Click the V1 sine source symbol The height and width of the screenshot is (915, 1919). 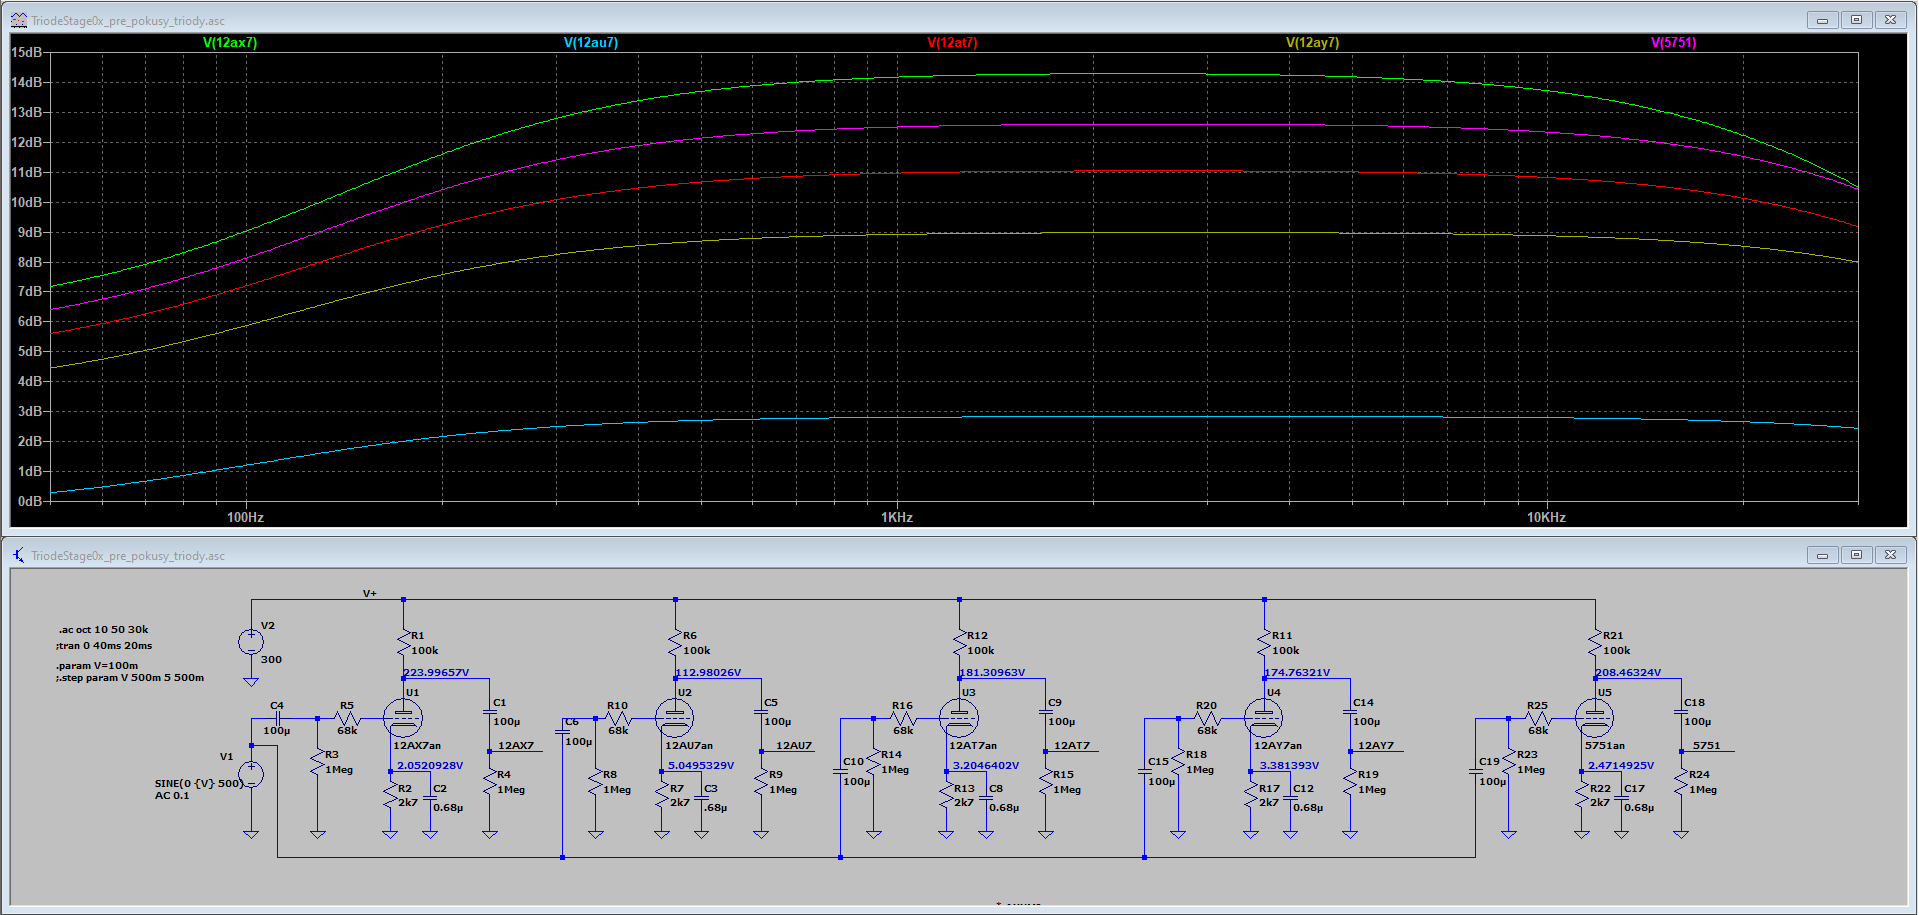point(251,774)
